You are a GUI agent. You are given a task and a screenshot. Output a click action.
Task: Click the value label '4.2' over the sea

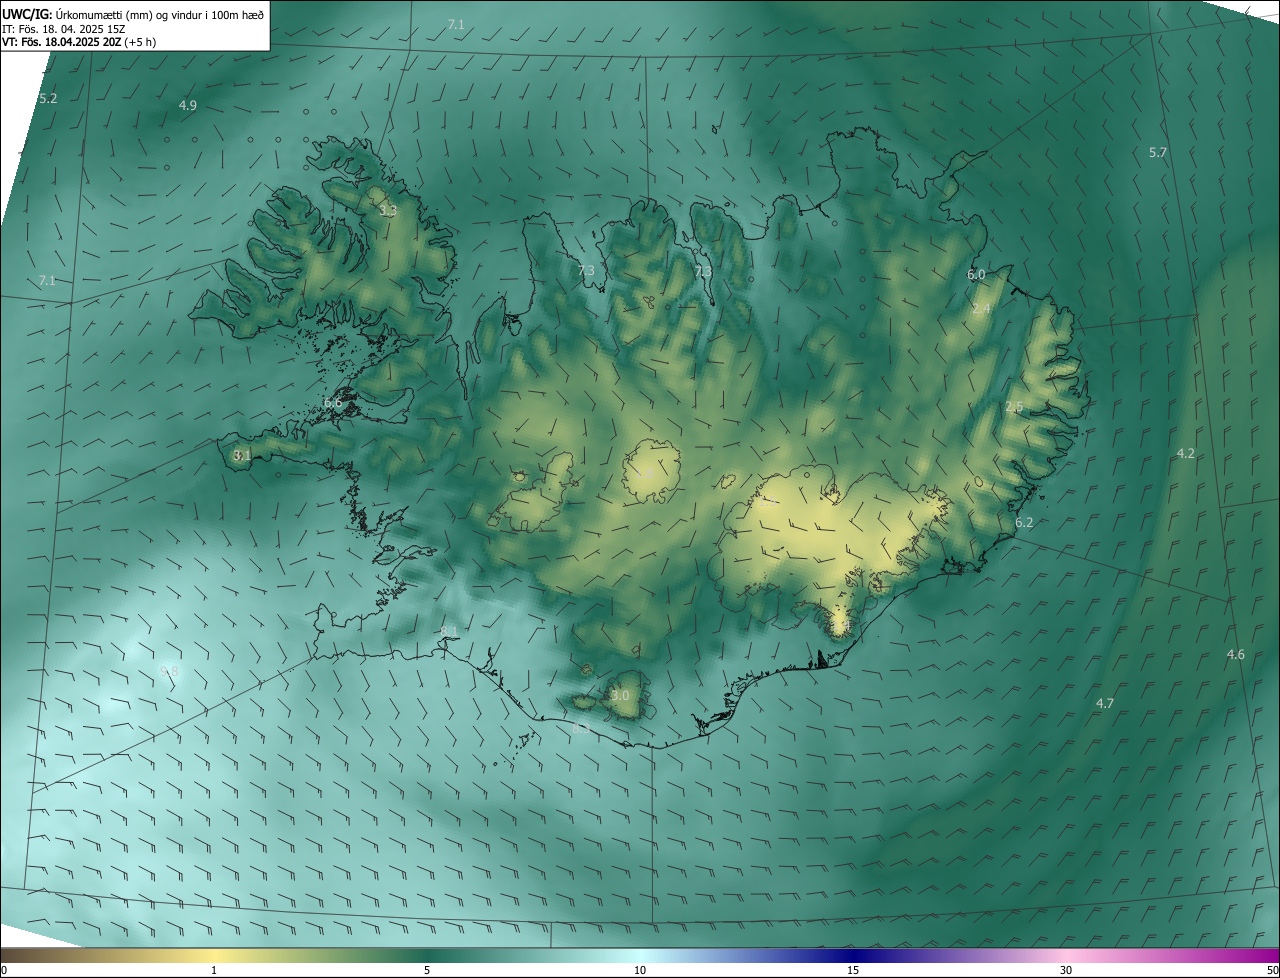[1186, 454]
